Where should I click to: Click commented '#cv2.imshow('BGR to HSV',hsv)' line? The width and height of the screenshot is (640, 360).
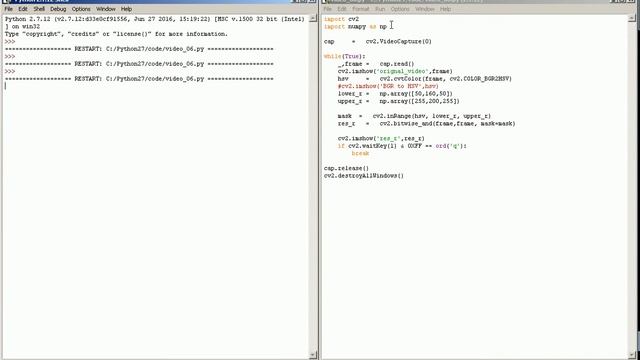click(x=388, y=86)
